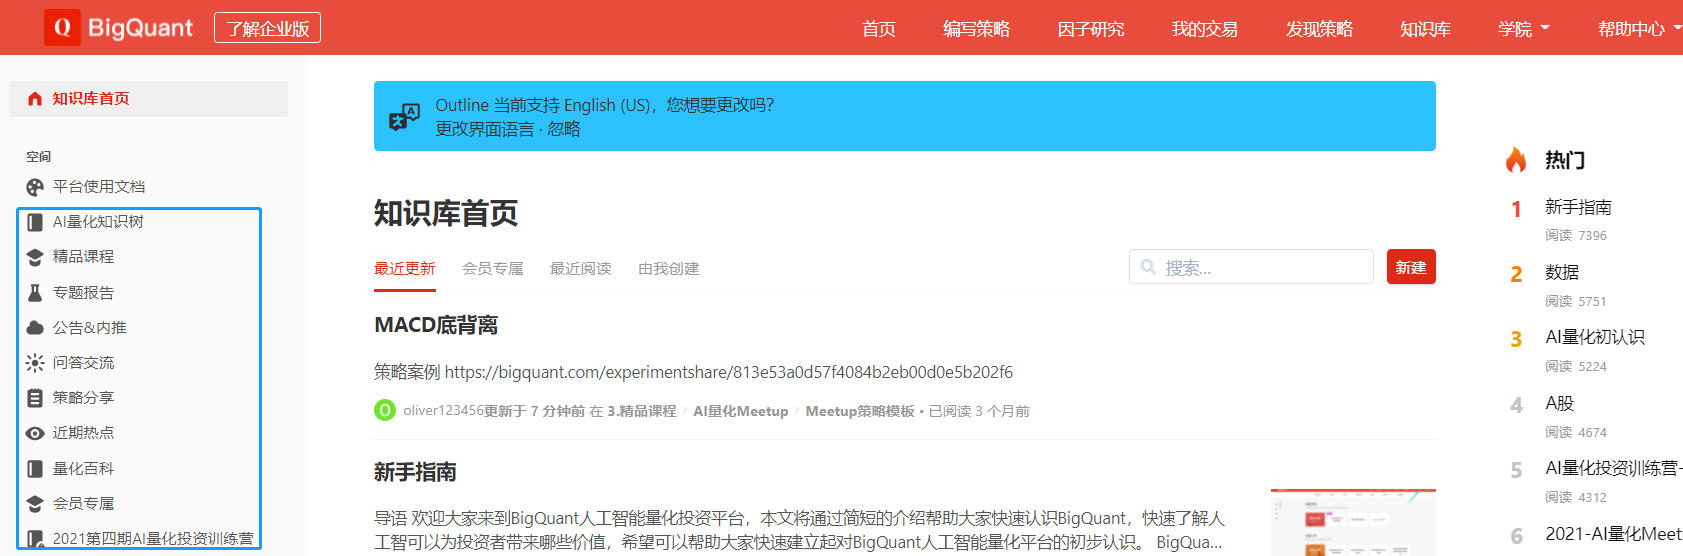Open hot item 新手指南 ranked 1

(1578, 207)
